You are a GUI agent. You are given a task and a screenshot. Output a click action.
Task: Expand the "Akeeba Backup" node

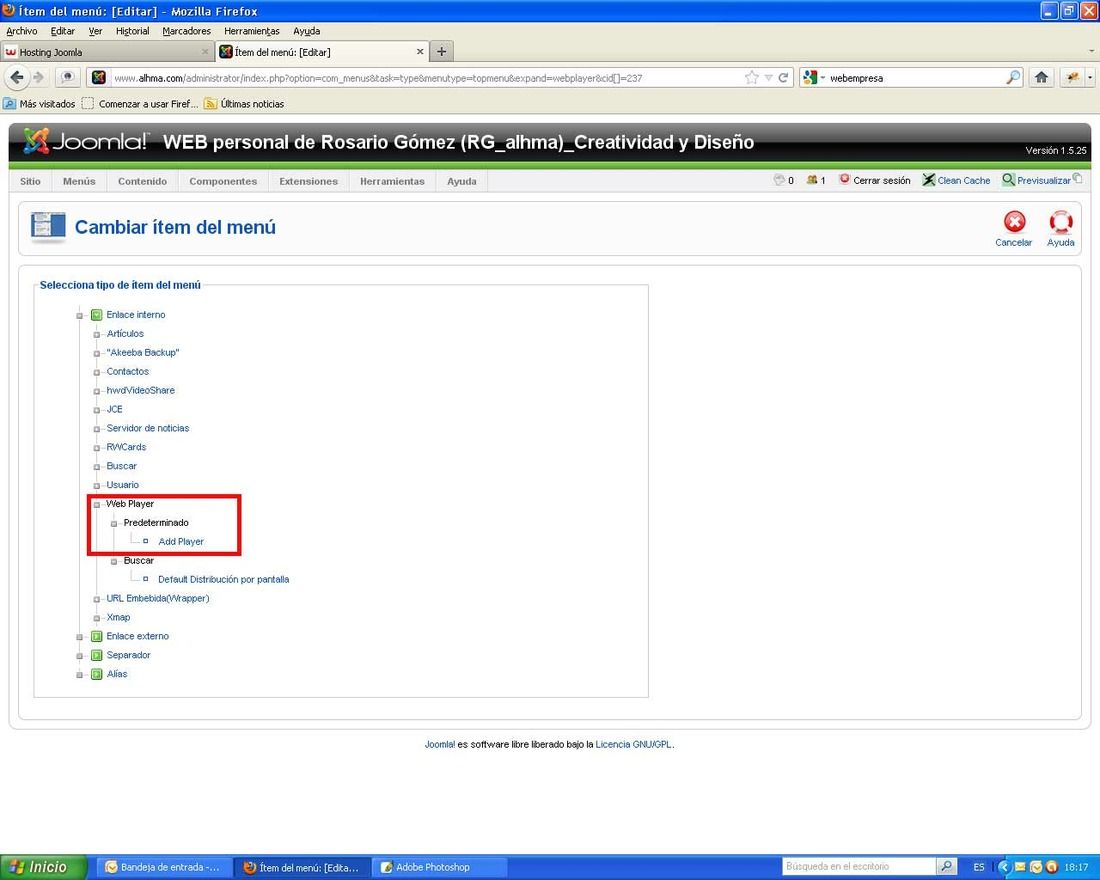[97, 353]
